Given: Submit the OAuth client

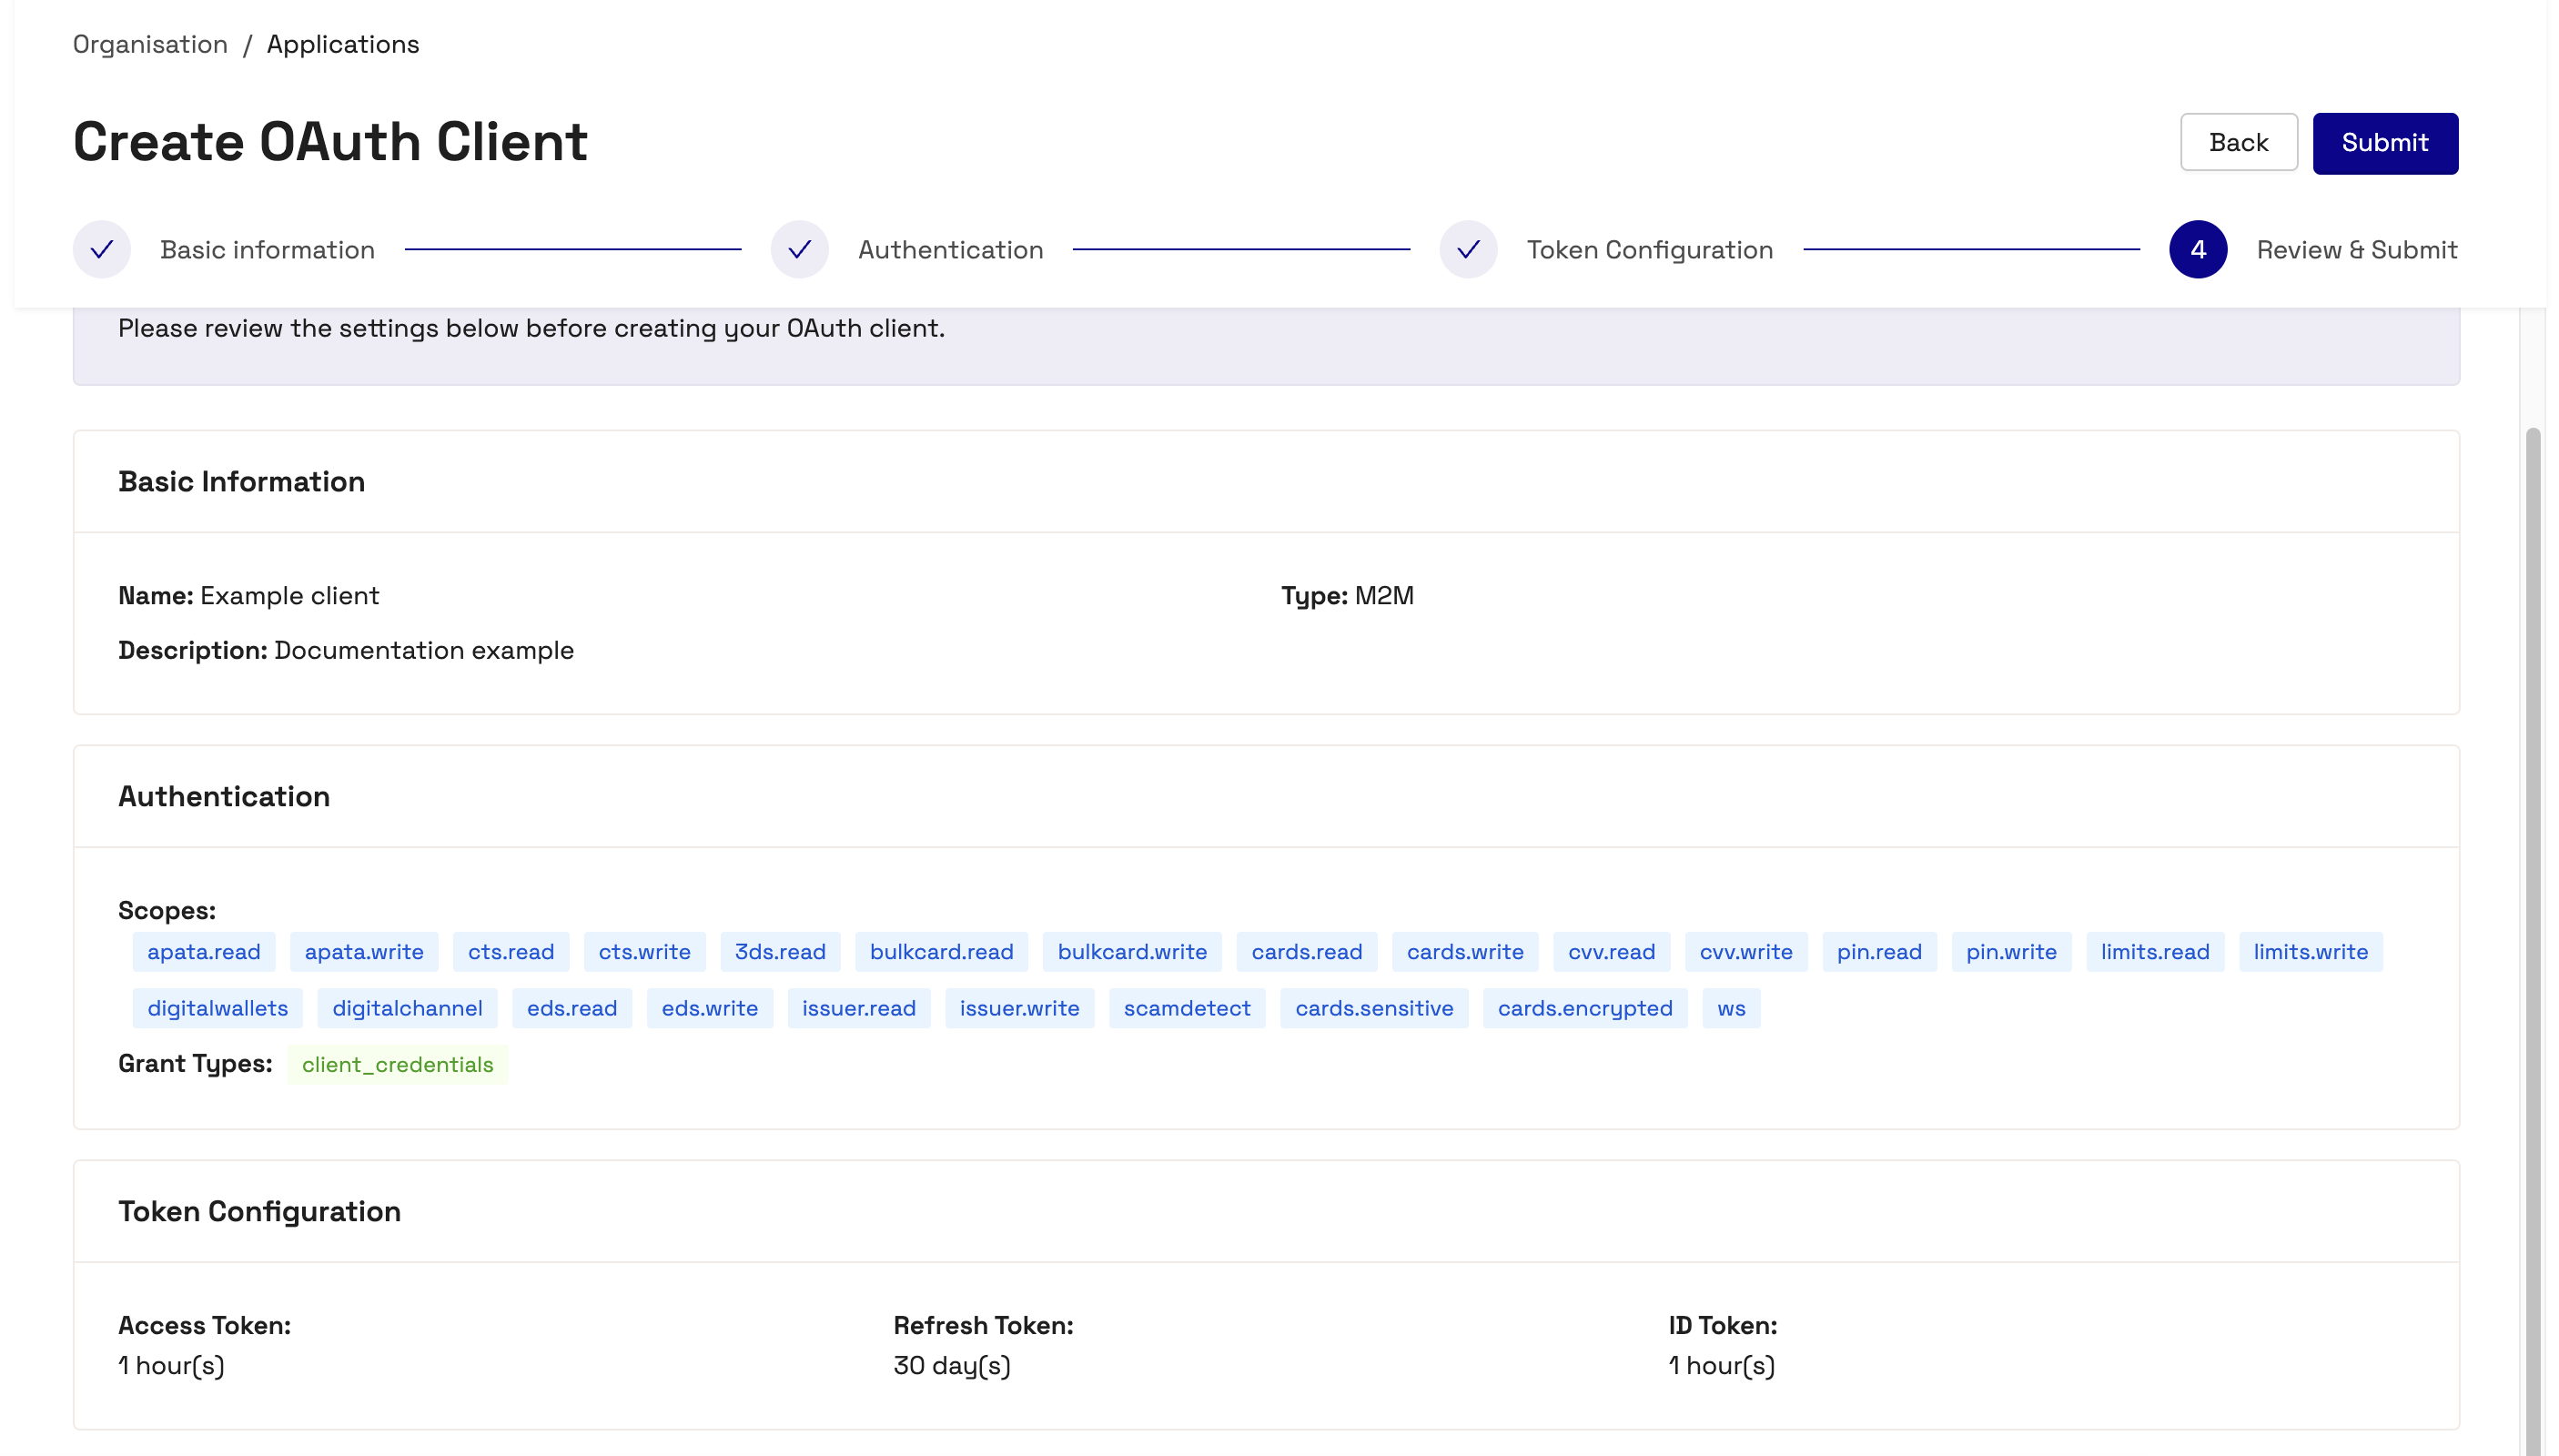Looking at the screenshot, I should pos(2384,143).
